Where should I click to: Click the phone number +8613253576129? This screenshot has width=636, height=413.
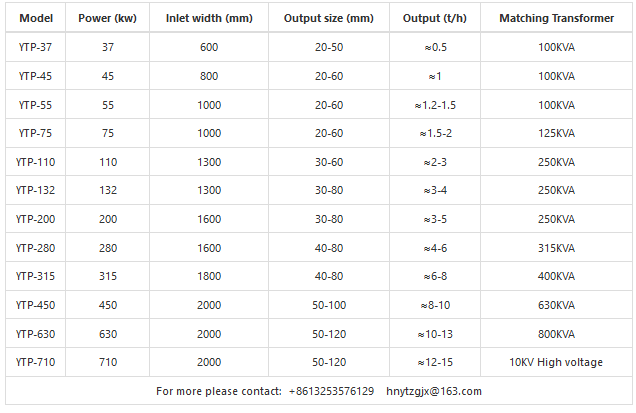point(331,391)
